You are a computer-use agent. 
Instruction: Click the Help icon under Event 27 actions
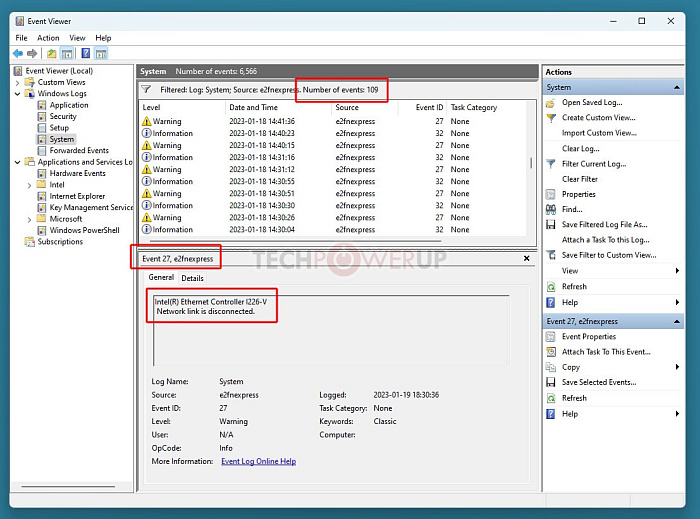tap(550, 414)
